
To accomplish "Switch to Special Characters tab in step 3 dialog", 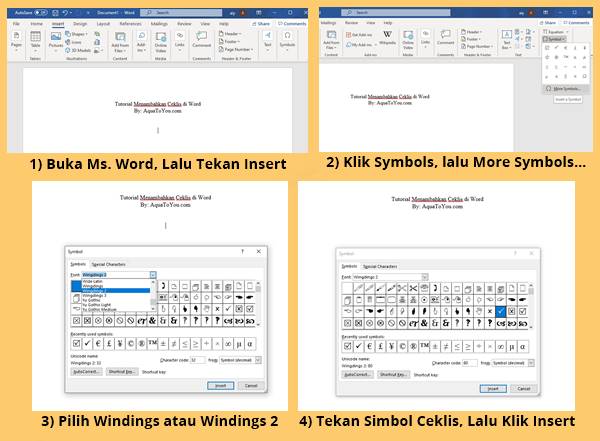I will 108,265.
